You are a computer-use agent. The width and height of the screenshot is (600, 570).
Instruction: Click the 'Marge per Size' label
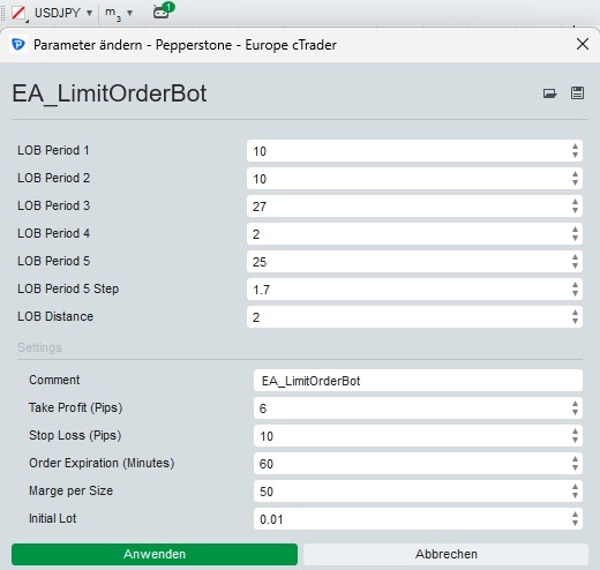point(71,491)
